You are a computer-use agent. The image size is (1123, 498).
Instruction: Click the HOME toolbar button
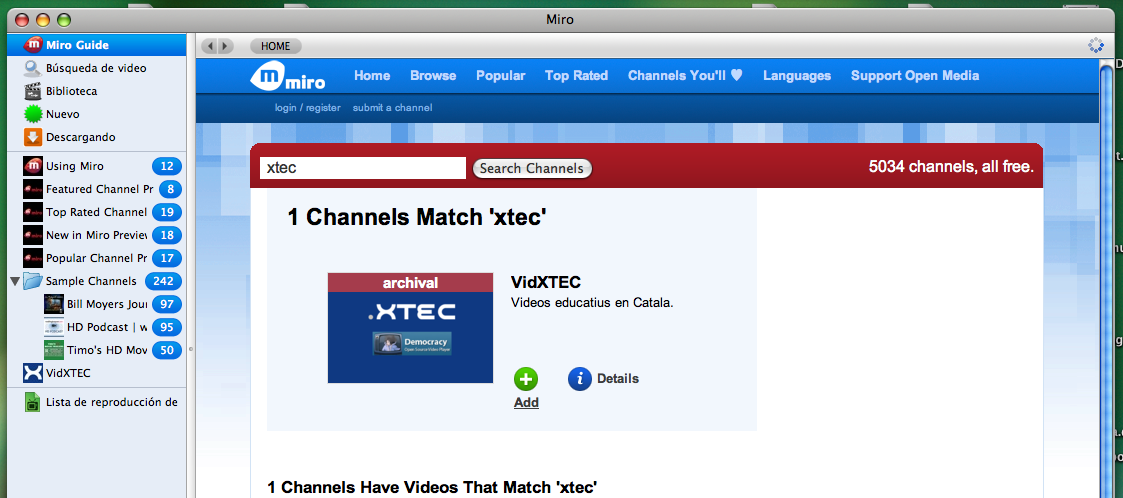pyautogui.click(x=276, y=46)
